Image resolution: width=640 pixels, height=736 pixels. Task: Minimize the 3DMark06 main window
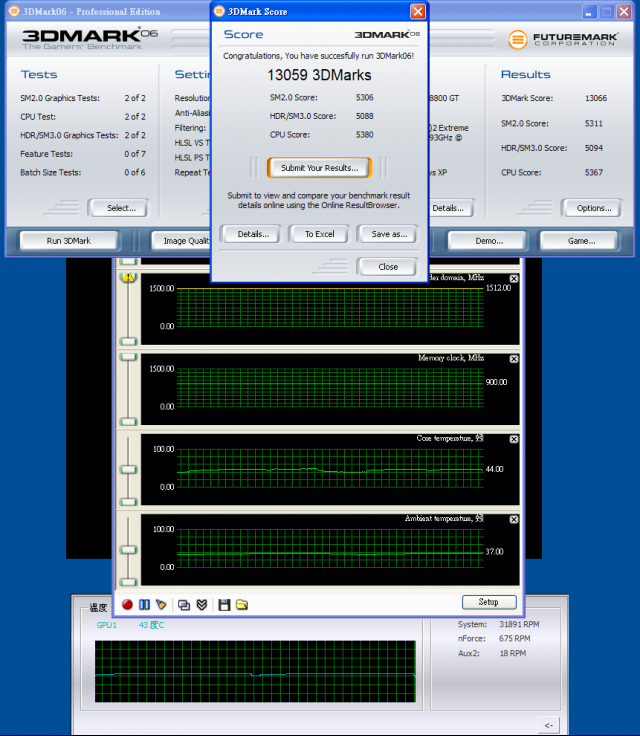589,11
